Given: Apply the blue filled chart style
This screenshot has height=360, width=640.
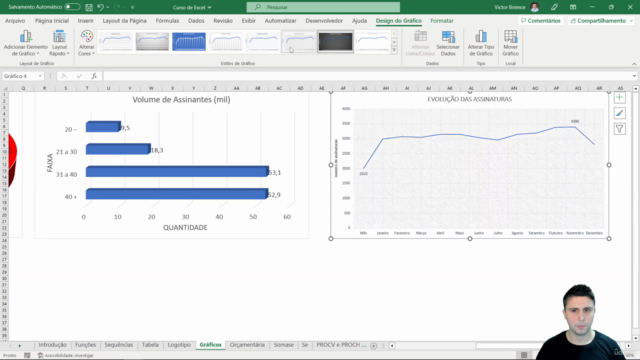Looking at the screenshot, I should pyautogui.click(x=189, y=42).
